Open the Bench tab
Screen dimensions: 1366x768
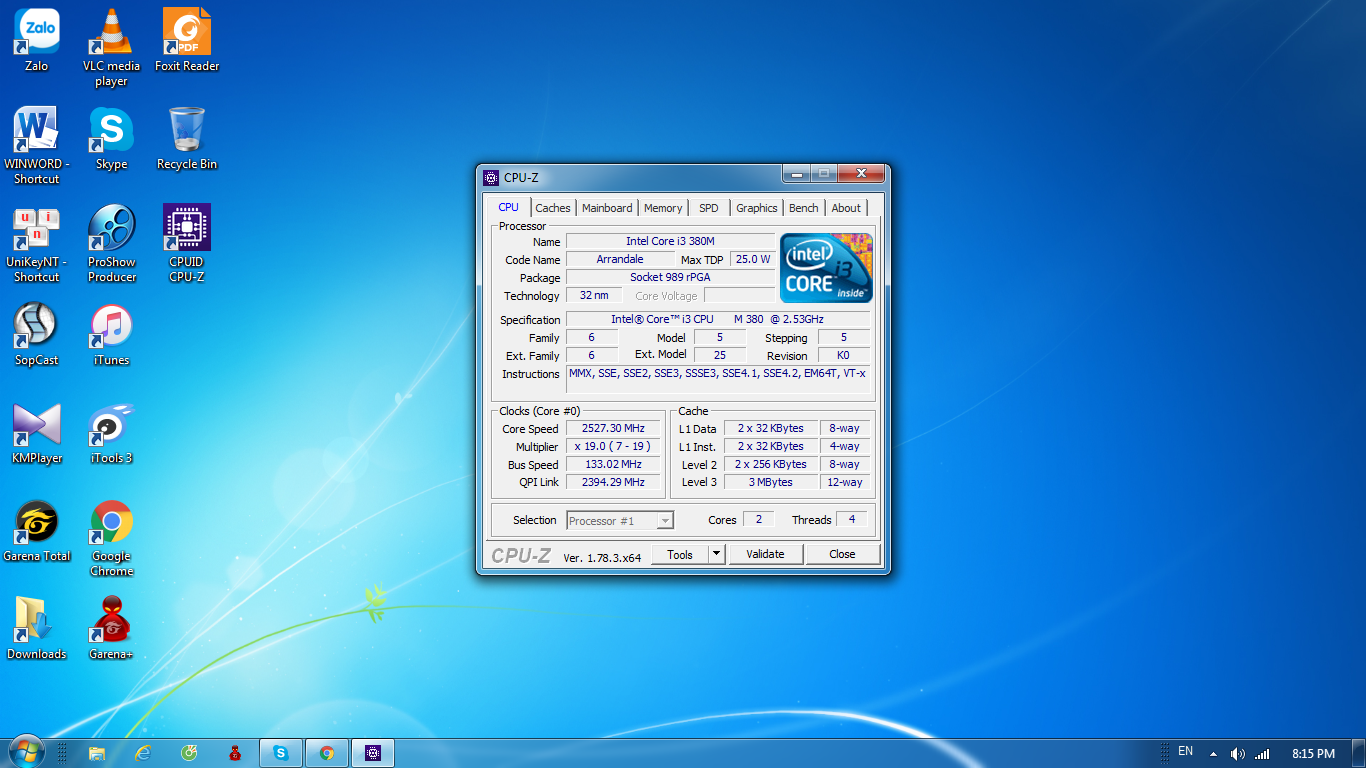coord(803,208)
